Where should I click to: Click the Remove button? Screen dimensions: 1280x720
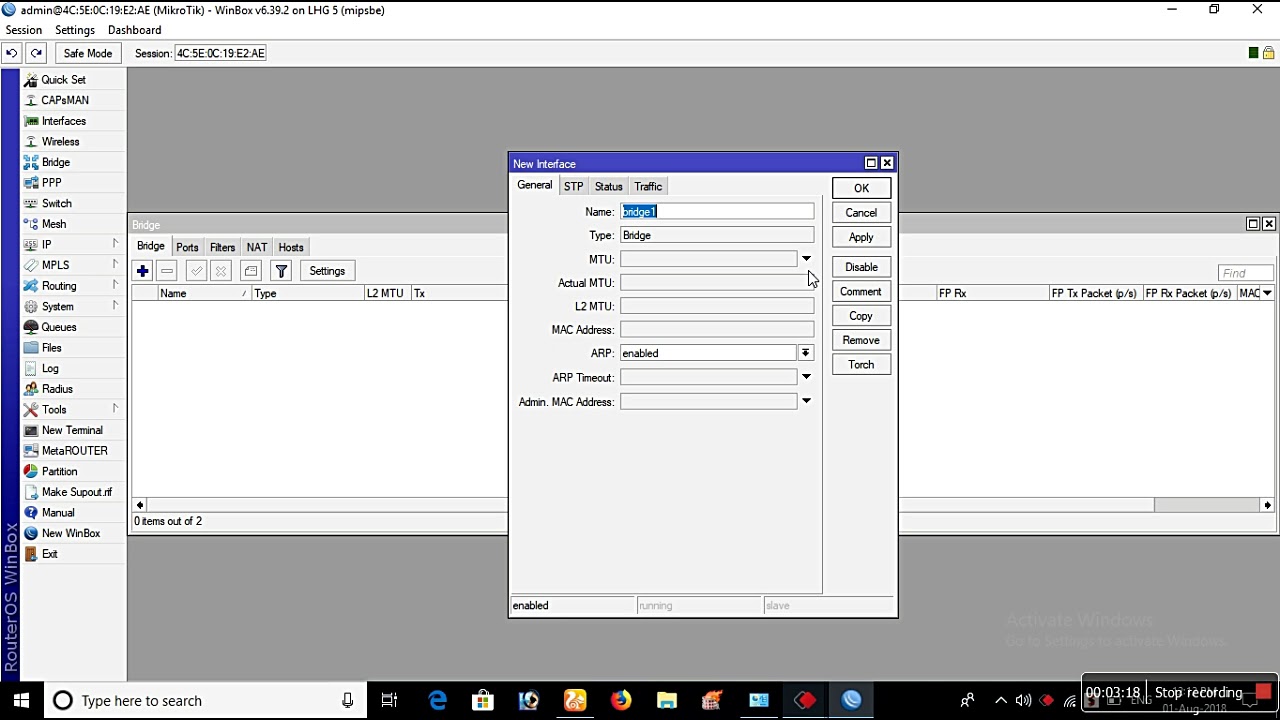[x=861, y=340]
